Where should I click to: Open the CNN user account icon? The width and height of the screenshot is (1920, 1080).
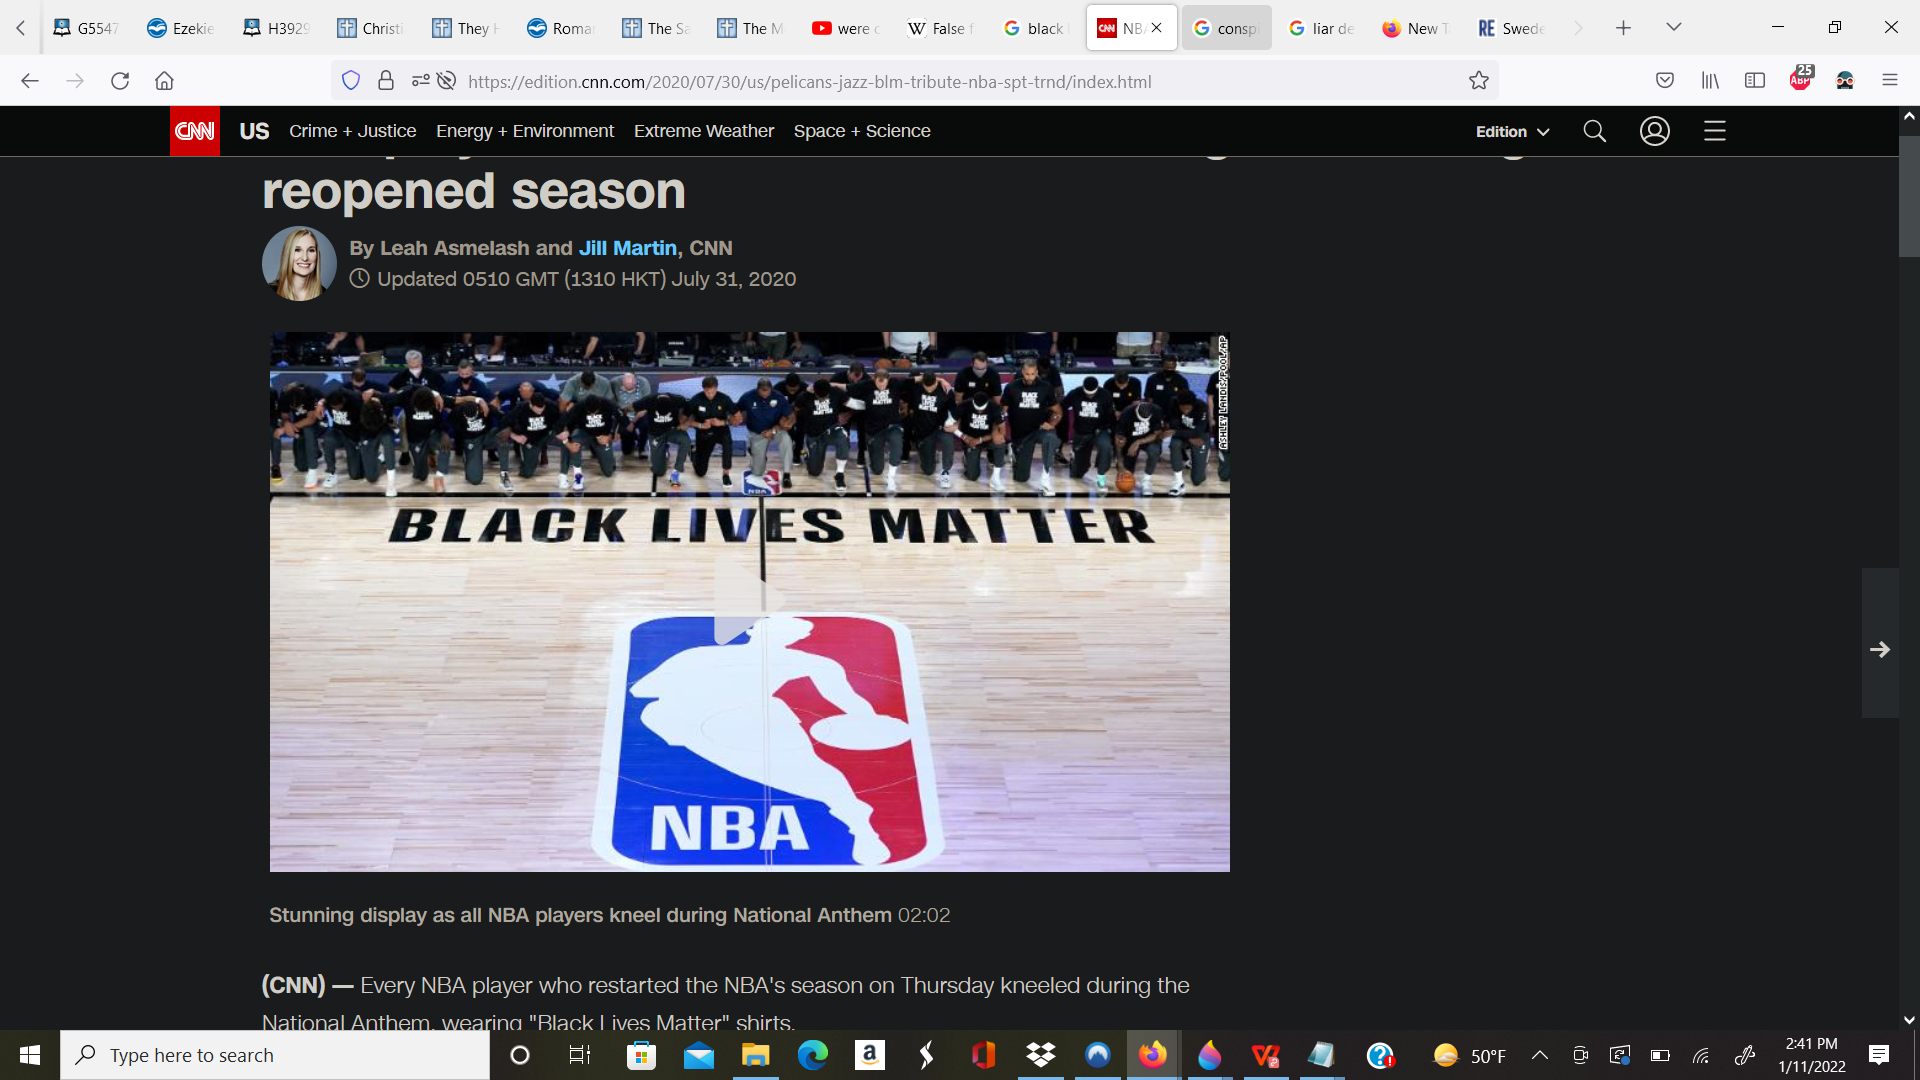[x=1654, y=131]
